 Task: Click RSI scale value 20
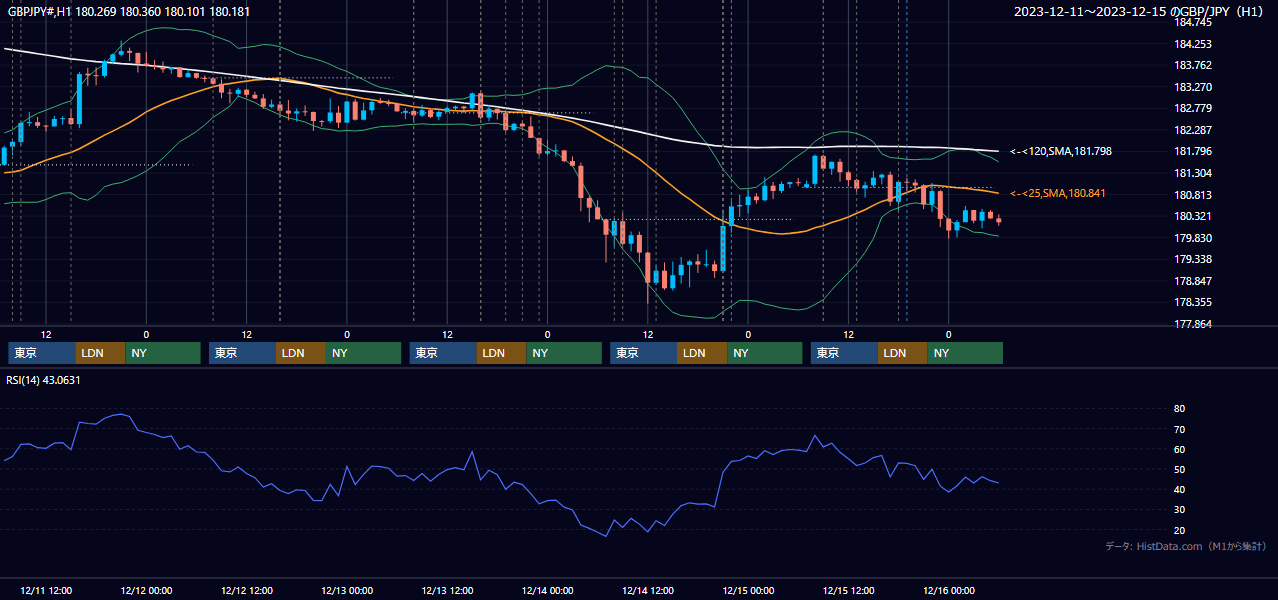1179,530
